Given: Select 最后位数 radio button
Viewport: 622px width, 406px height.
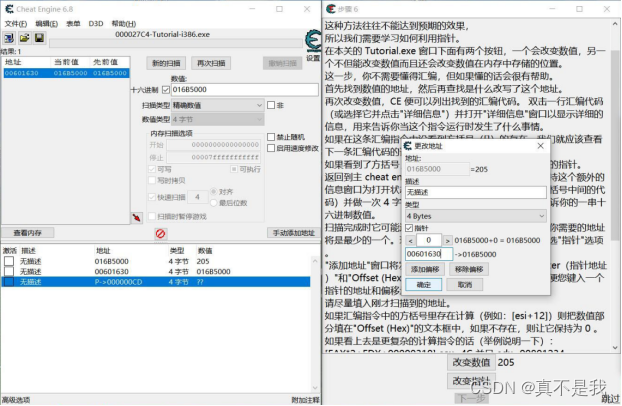Looking at the screenshot, I should 213,203.
